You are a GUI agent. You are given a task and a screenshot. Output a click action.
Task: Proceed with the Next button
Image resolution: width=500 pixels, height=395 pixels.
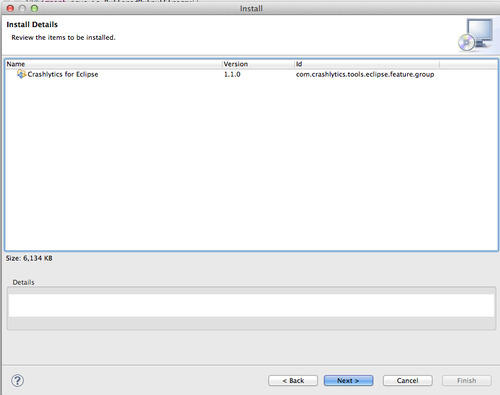(348, 380)
